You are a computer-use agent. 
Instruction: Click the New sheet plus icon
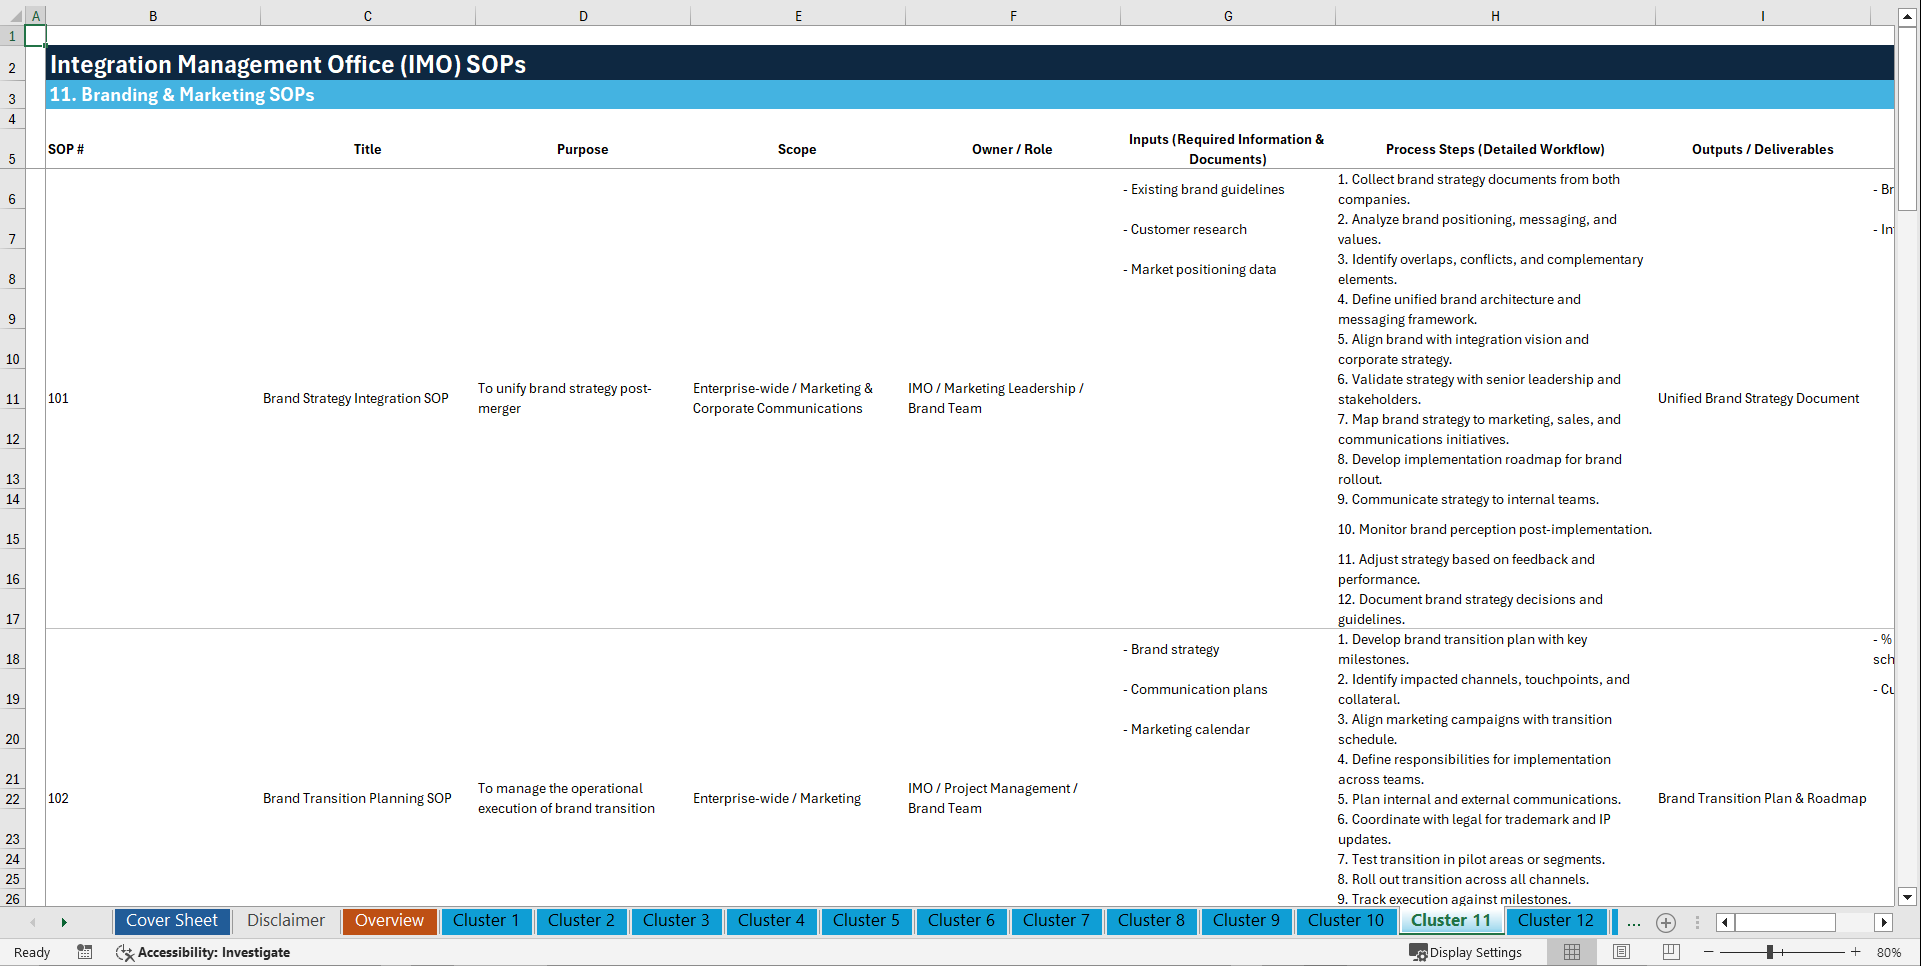tap(1666, 922)
